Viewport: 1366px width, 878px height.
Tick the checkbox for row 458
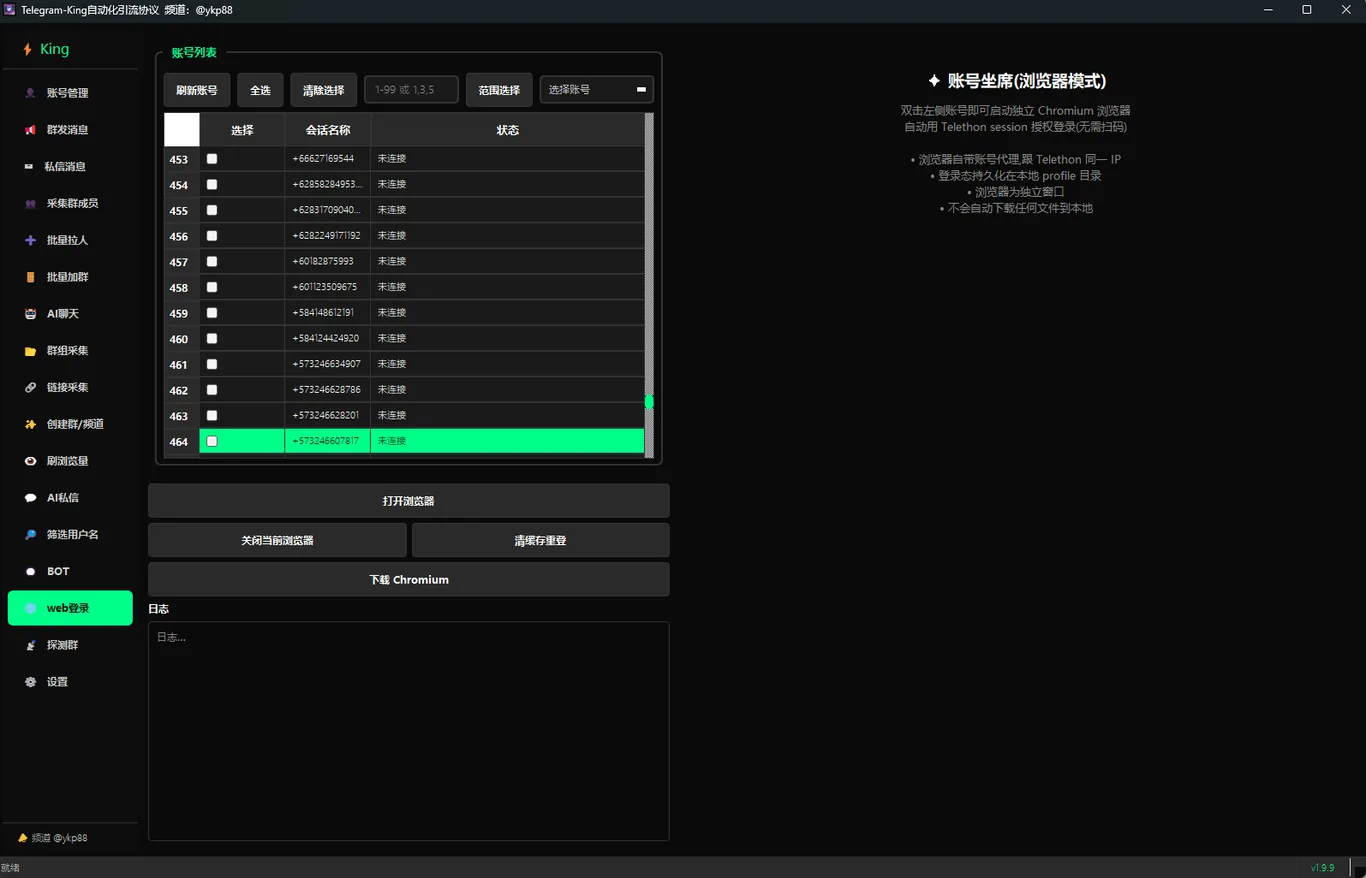click(x=212, y=287)
